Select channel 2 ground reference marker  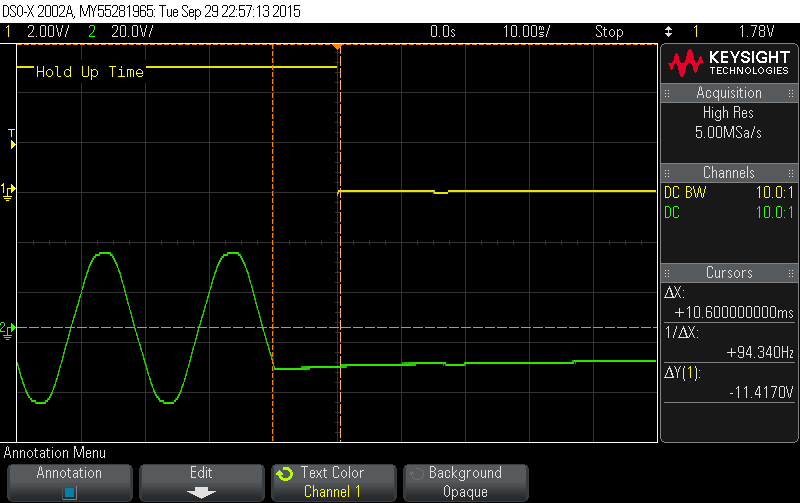[x=8, y=330]
